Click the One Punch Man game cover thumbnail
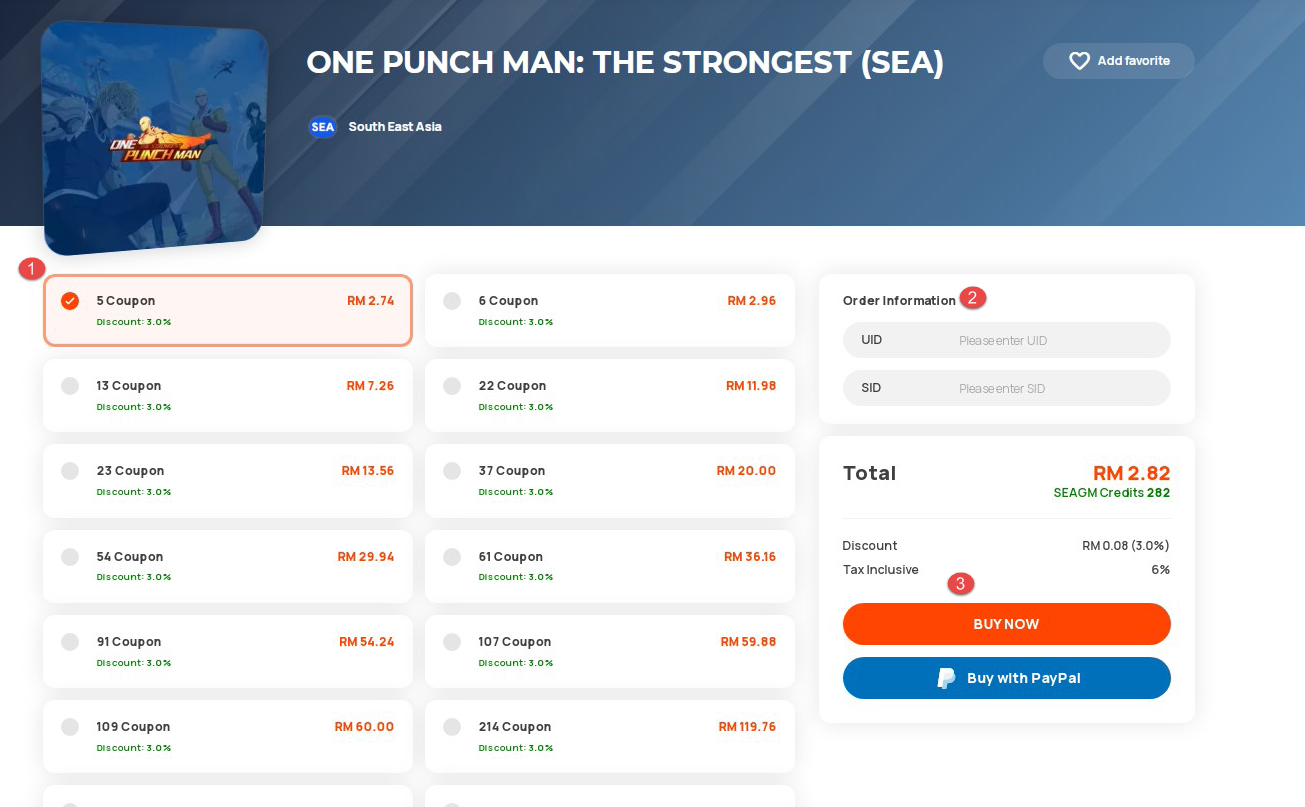Screen dimensions: 1305x807 [x=156, y=138]
